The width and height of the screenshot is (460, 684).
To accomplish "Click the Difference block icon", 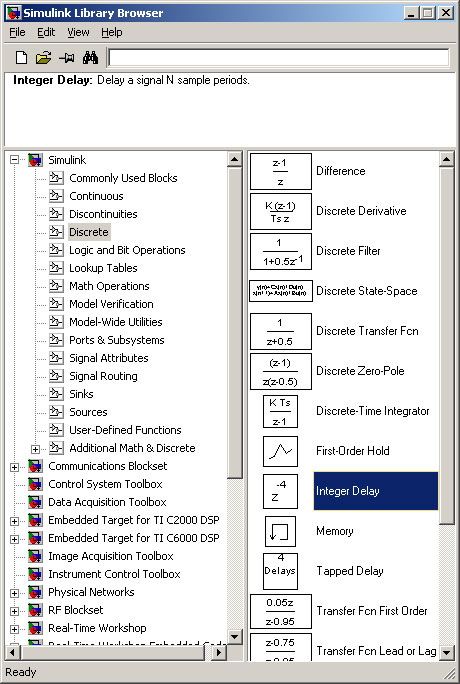I will tap(281, 171).
